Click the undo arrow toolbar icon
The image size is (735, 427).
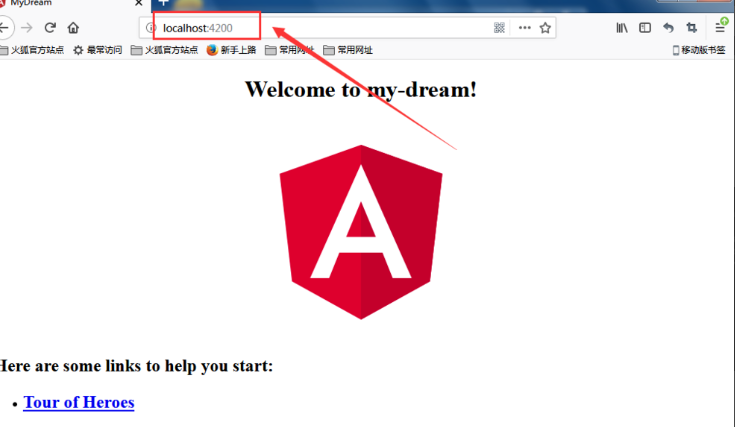[668, 28]
